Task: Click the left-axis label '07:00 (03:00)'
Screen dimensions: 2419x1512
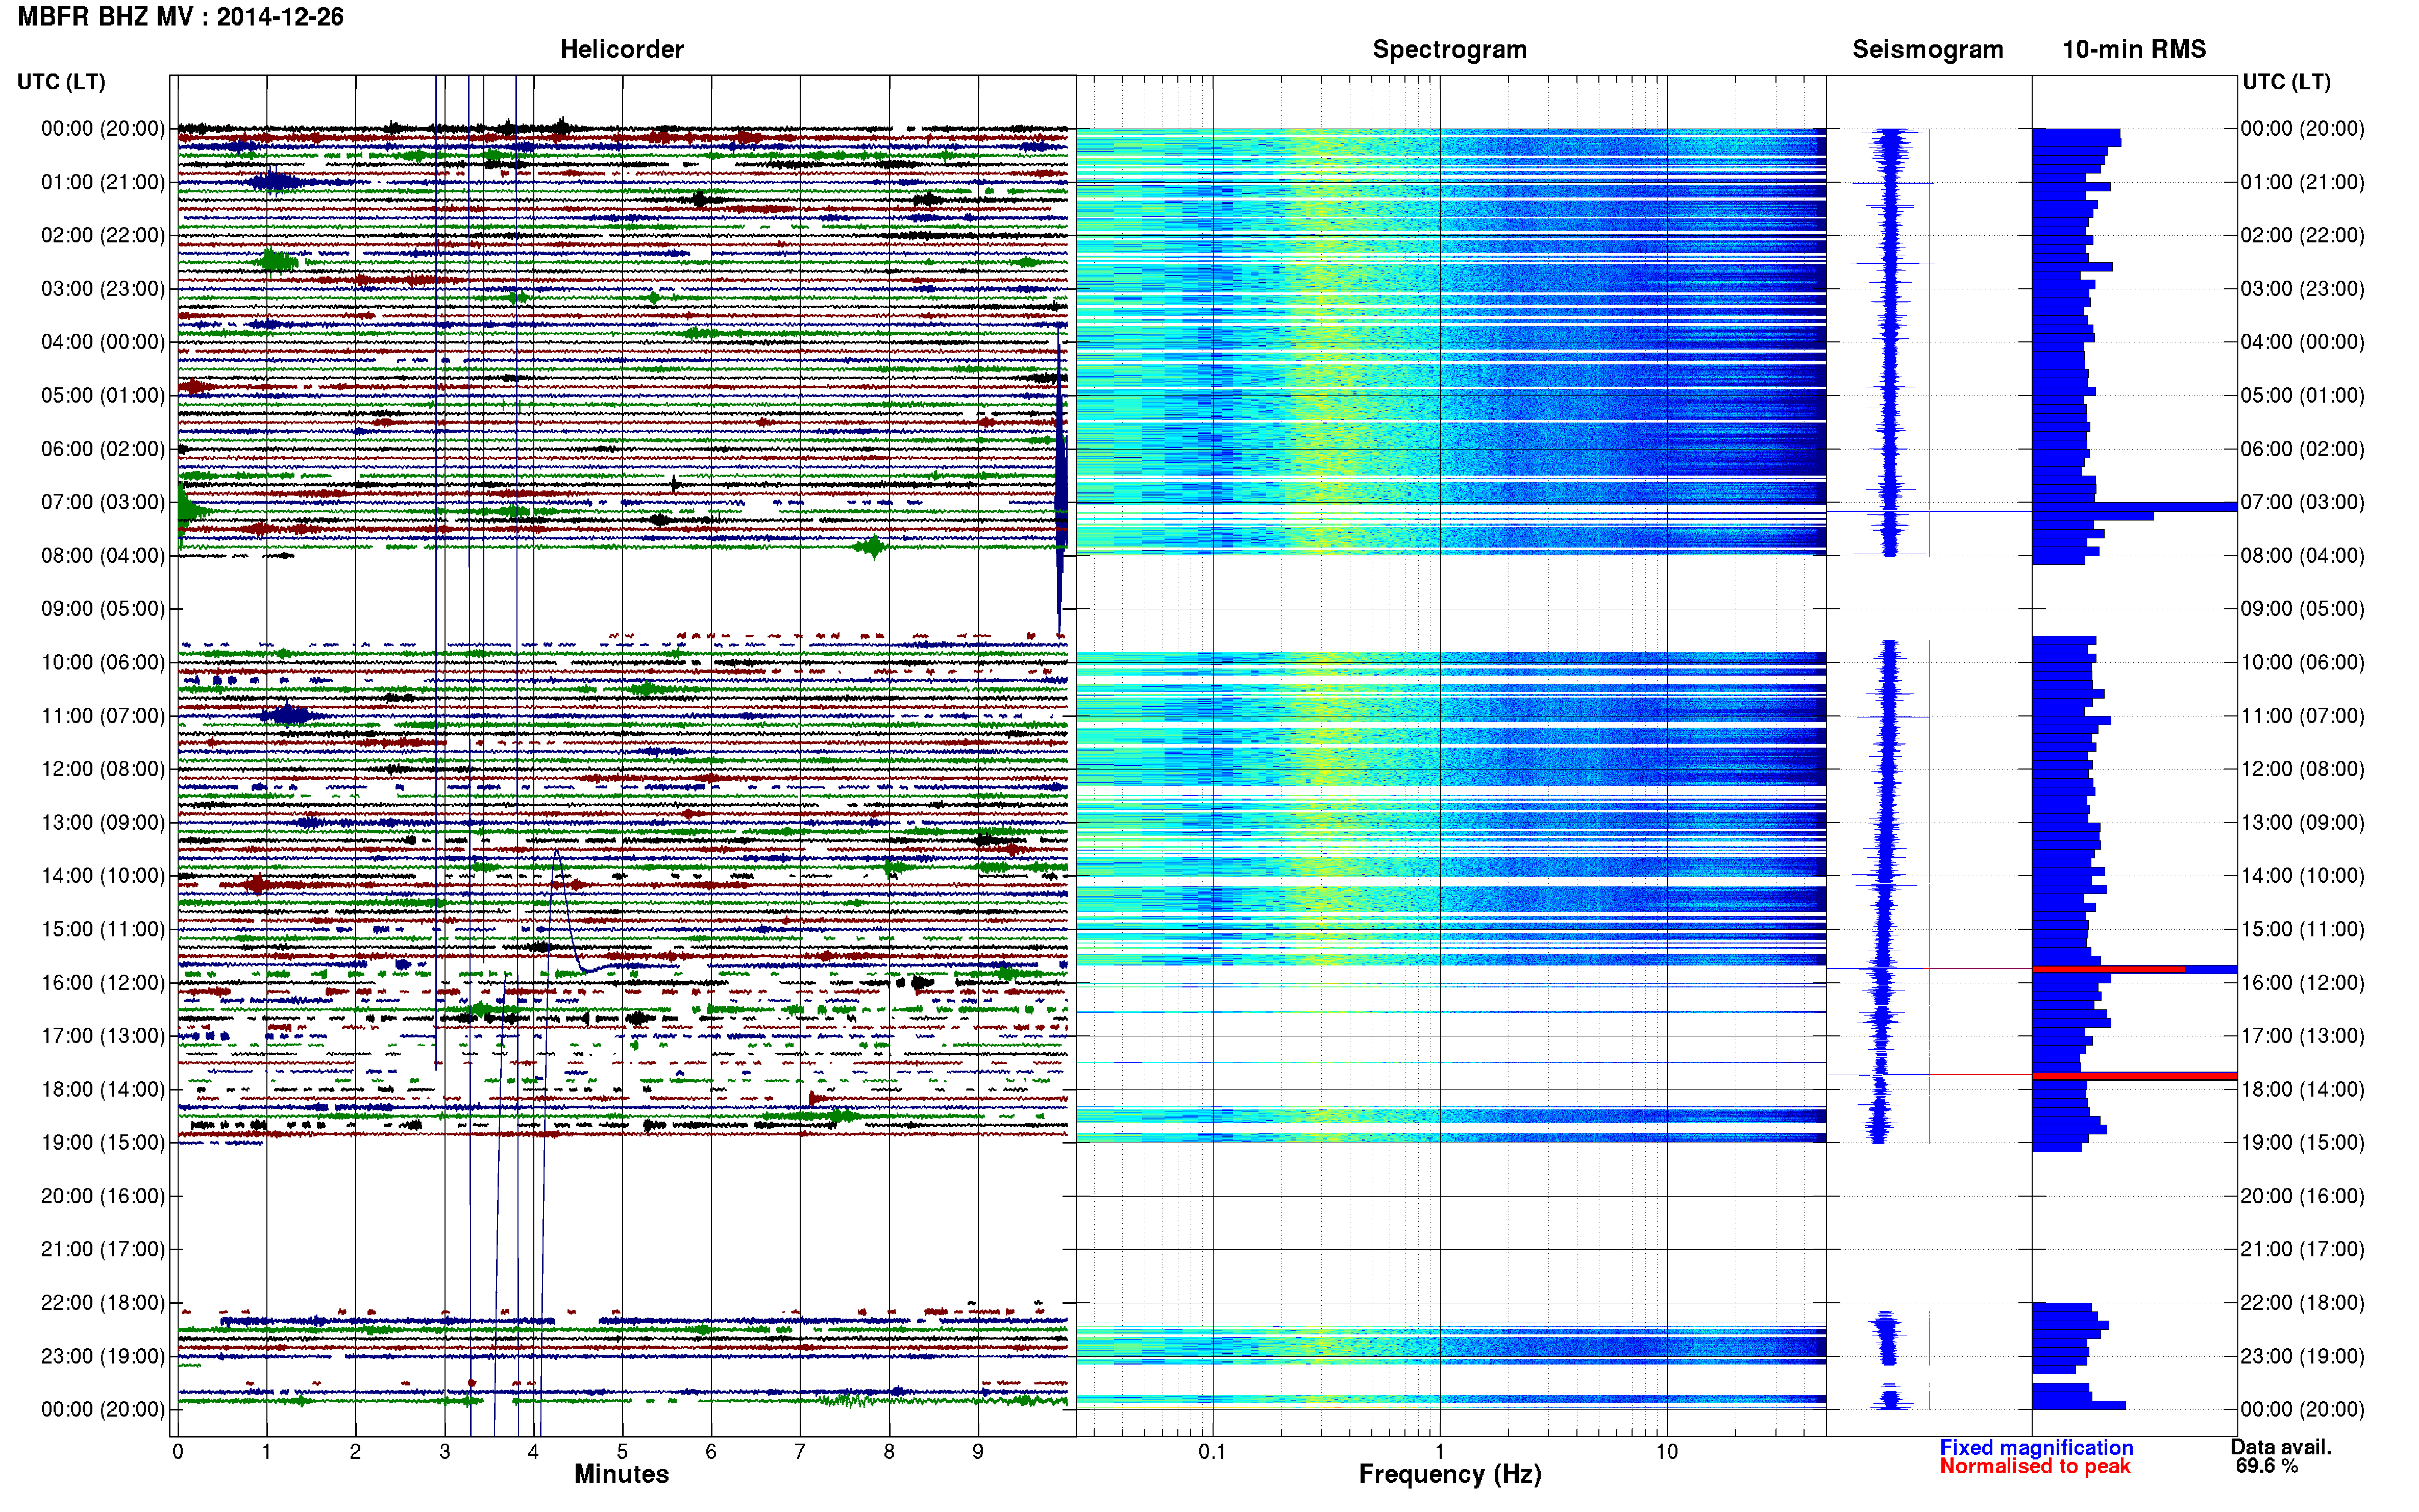Action: [x=103, y=502]
